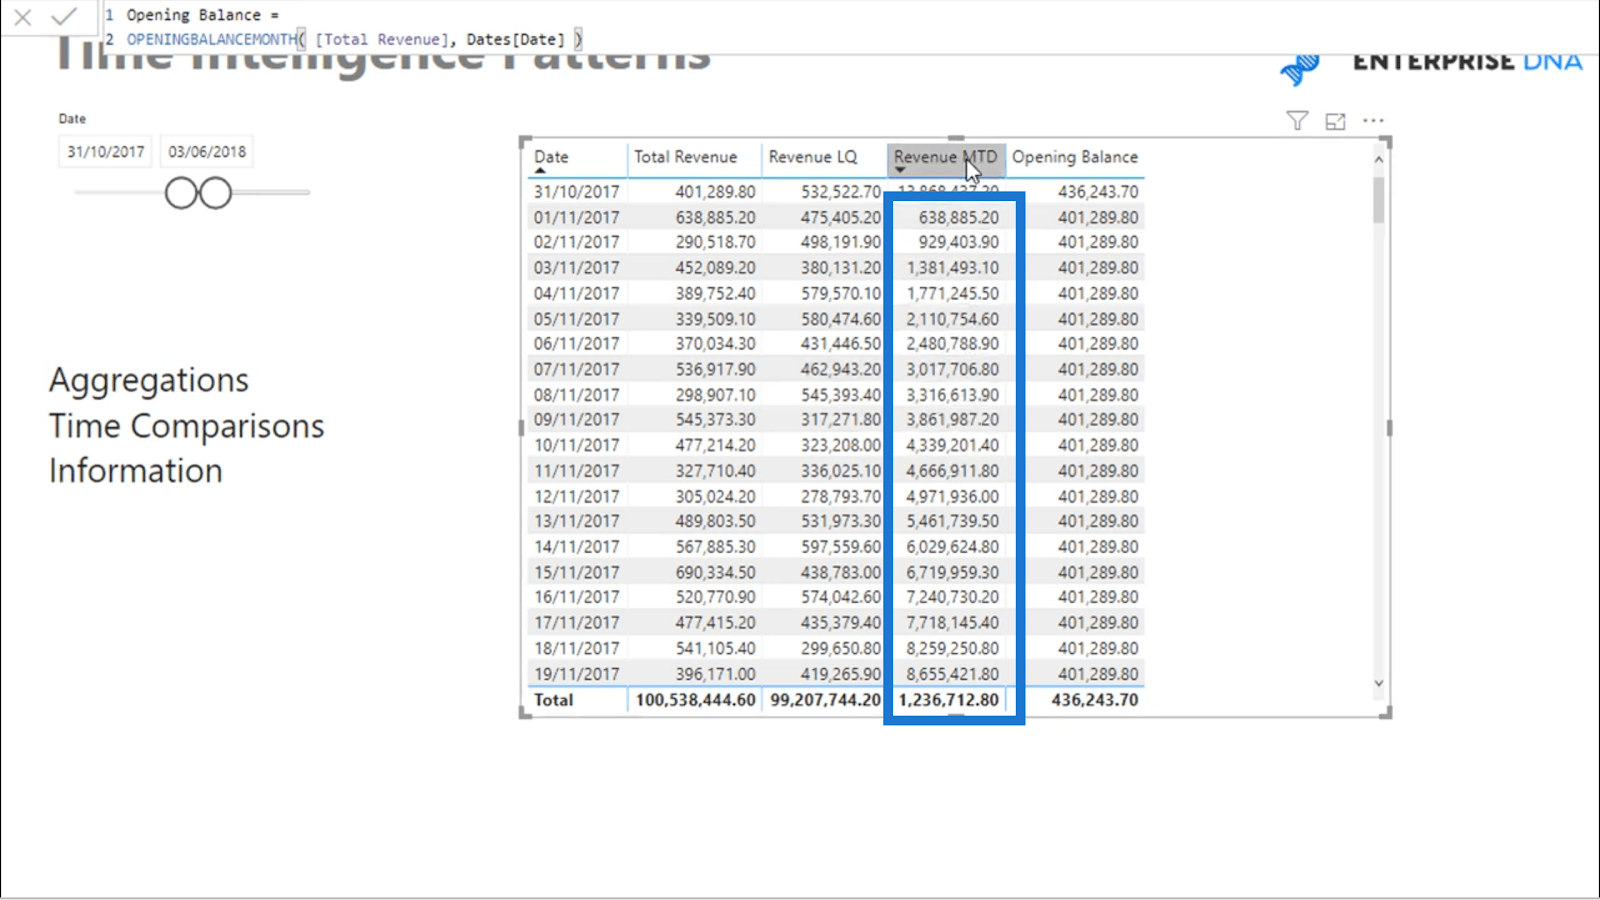Click the formula bar text OPENINGBALANCEMONTH
The width and height of the screenshot is (1600, 900).
pyautogui.click(x=211, y=40)
